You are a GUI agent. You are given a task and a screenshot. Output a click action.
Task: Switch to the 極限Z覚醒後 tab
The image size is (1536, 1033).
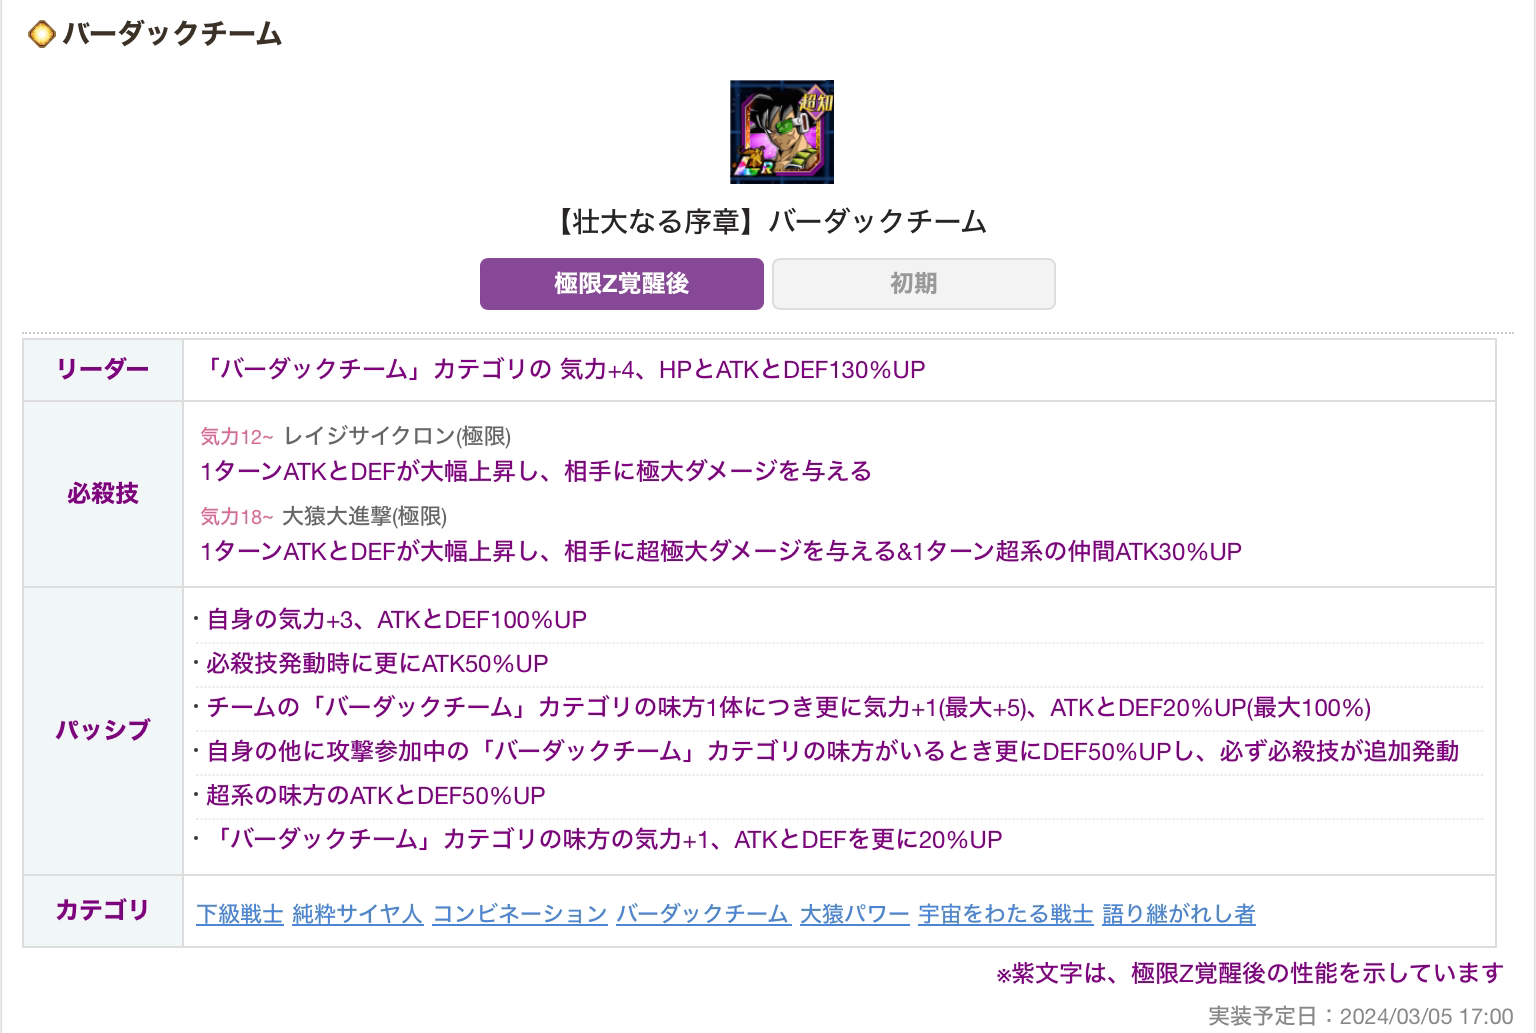click(x=621, y=284)
